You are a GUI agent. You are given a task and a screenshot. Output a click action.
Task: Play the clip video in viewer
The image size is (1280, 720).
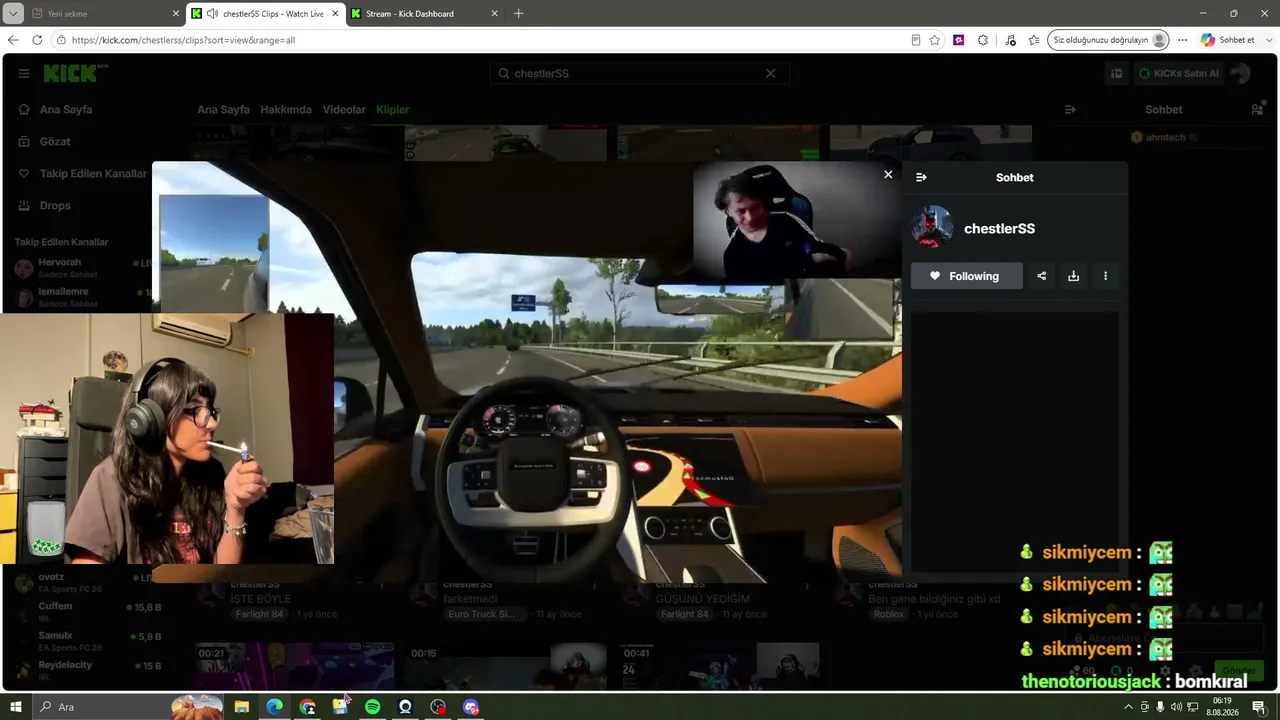pos(527,372)
